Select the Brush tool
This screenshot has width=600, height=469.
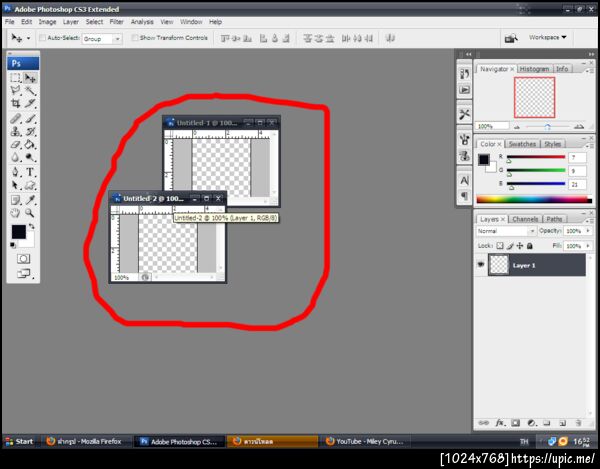pyautogui.click(x=30, y=119)
